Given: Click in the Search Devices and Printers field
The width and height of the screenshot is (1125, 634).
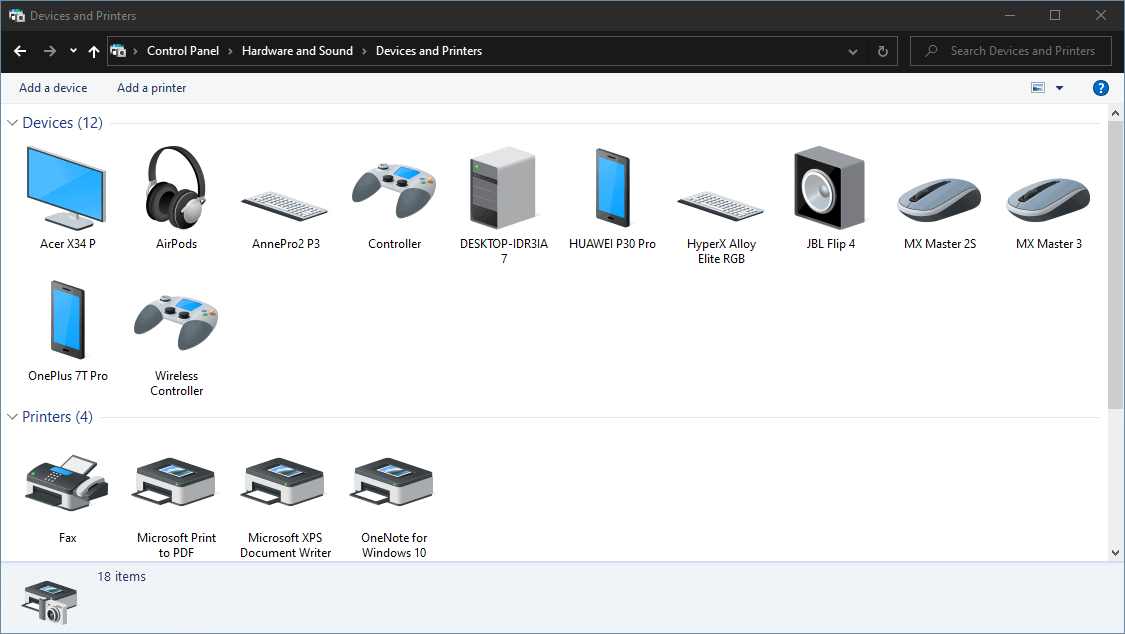Looking at the screenshot, I should (x=1011, y=51).
